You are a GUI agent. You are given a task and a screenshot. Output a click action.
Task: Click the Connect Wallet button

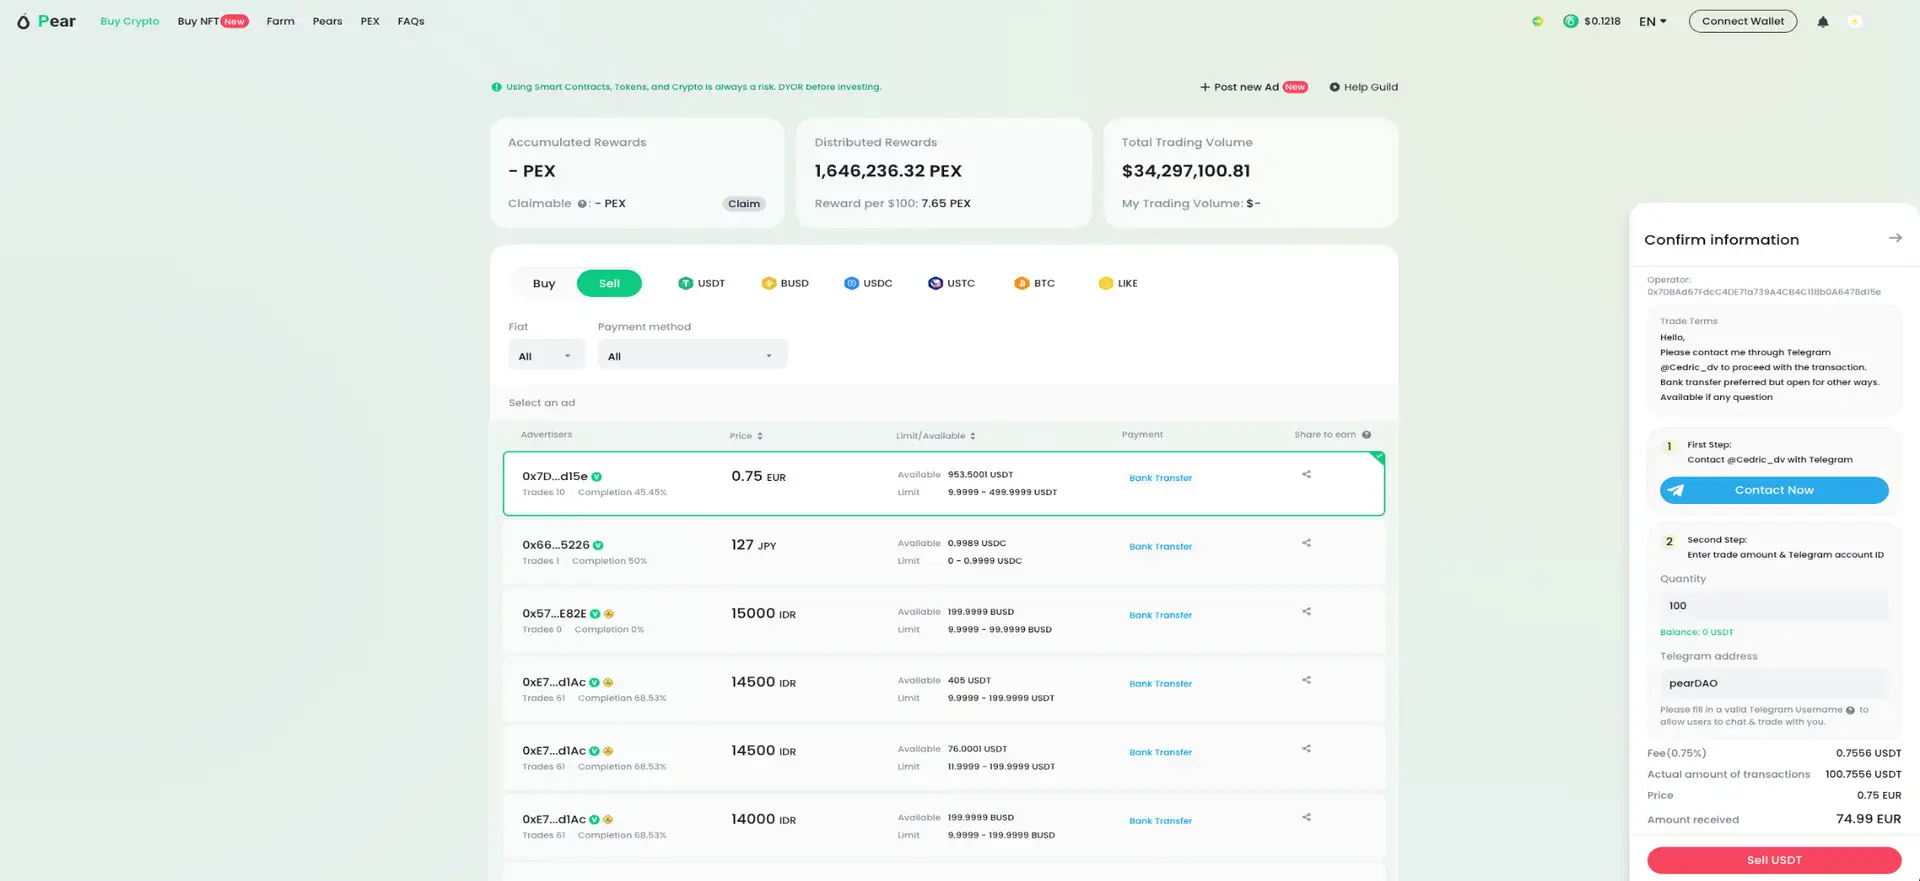tap(1742, 21)
